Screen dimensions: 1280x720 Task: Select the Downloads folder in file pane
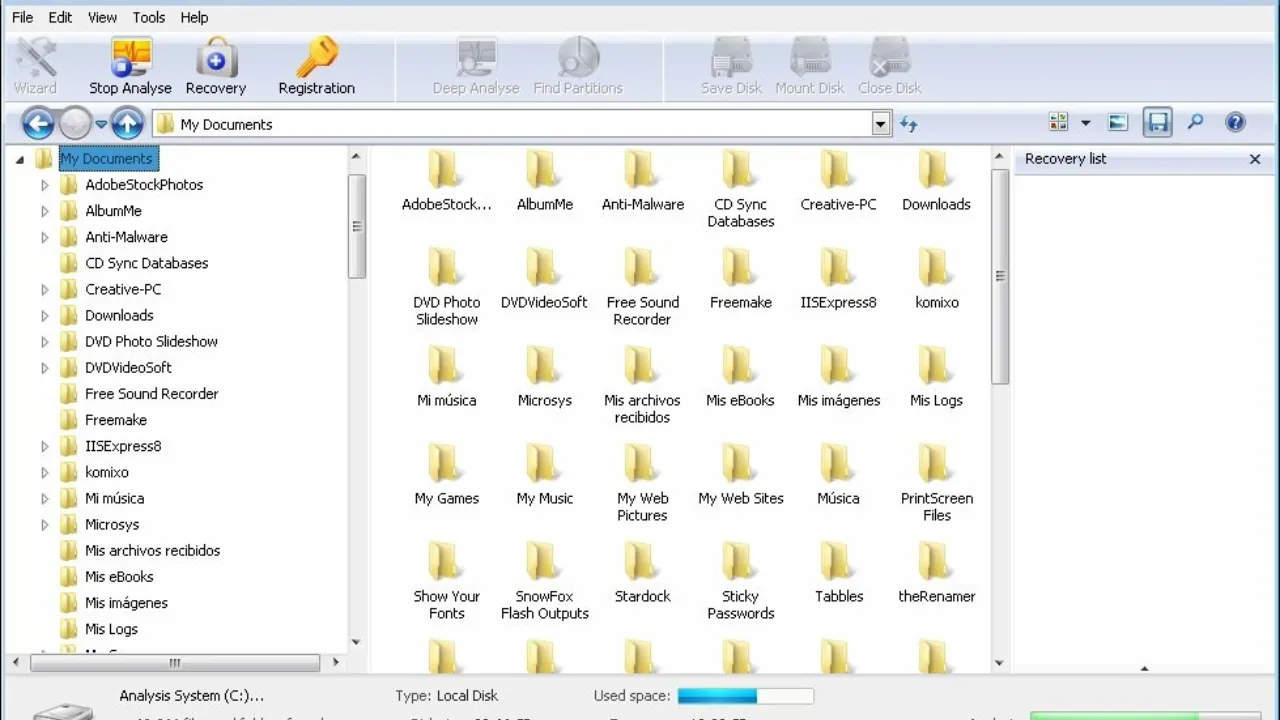pyautogui.click(x=936, y=181)
